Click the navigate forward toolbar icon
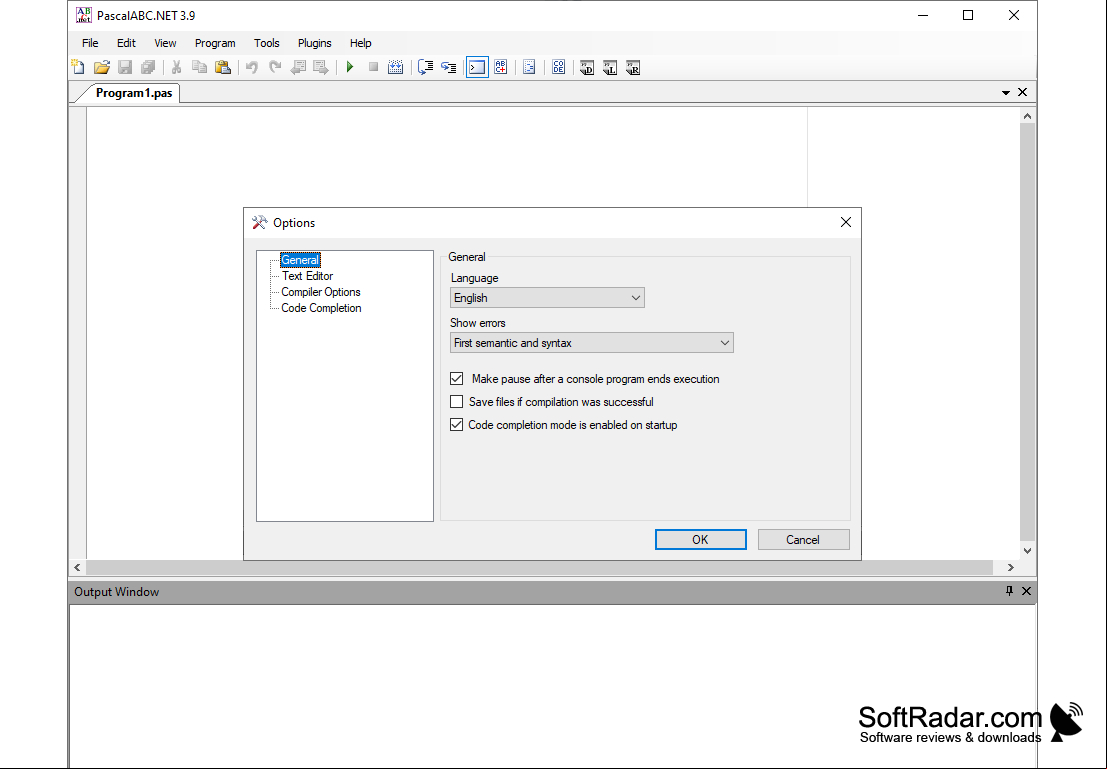The image size is (1107, 769). pos(321,68)
